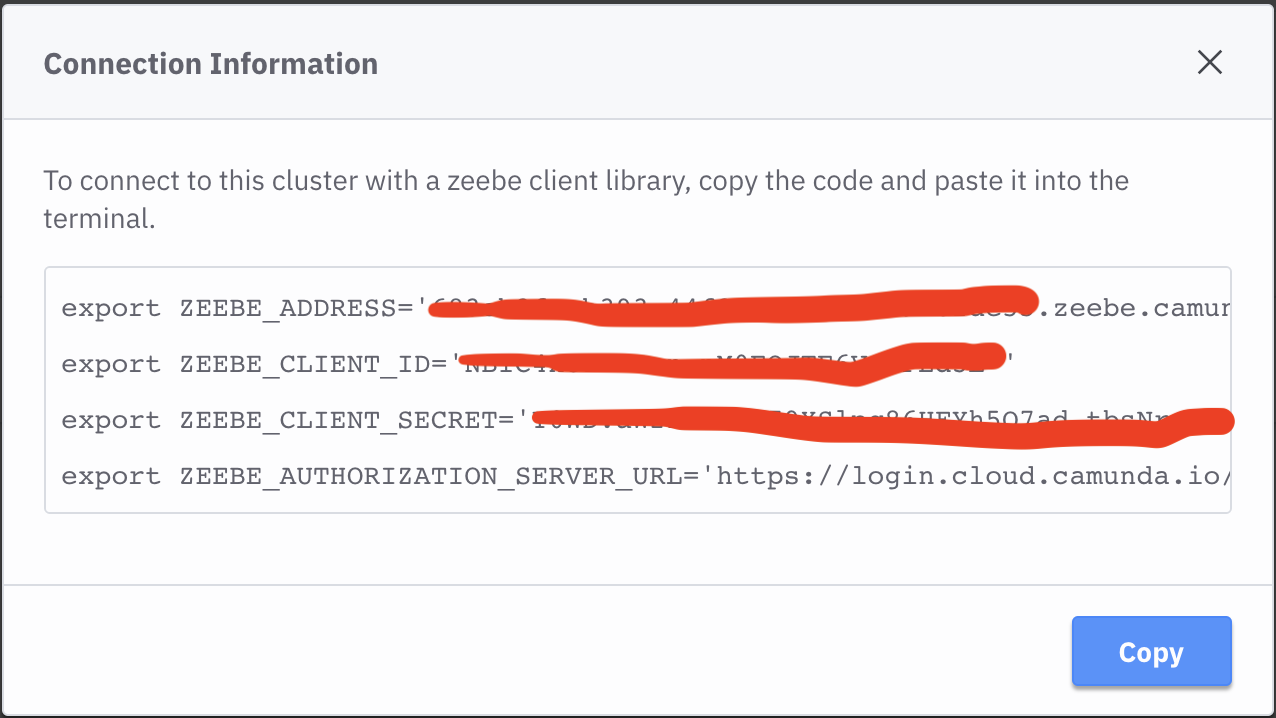Select the ZEEBE_AUTHORIZATION_SERVER_URL line
Screen dimensions: 1276x718
(x=645, y=476)
